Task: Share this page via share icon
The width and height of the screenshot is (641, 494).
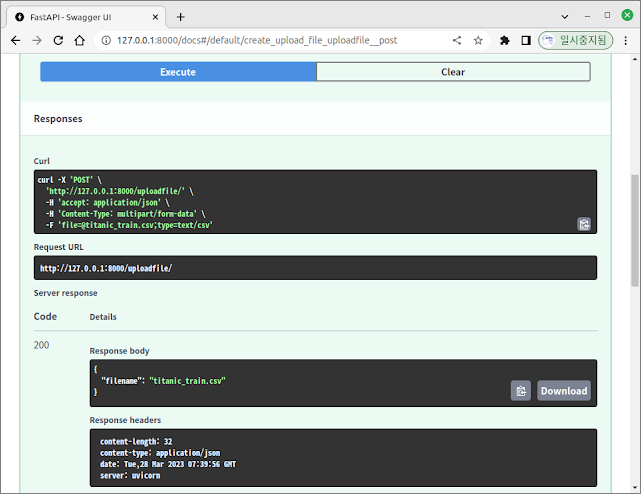Action: (x=457, y=40)
